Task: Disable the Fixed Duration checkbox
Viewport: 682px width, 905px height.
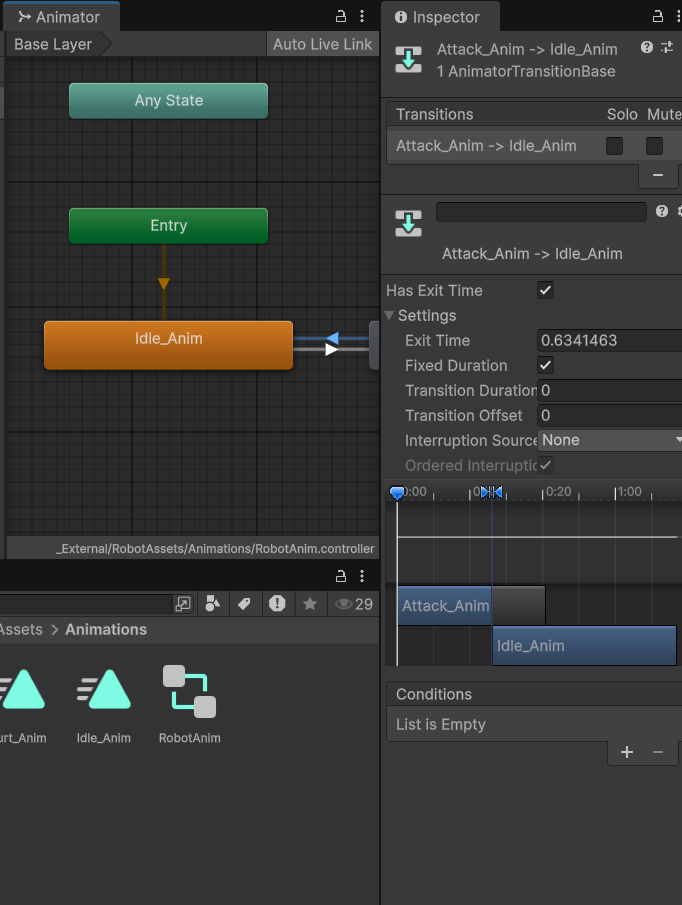Action: pyautogui.click(x=545, y=366)
